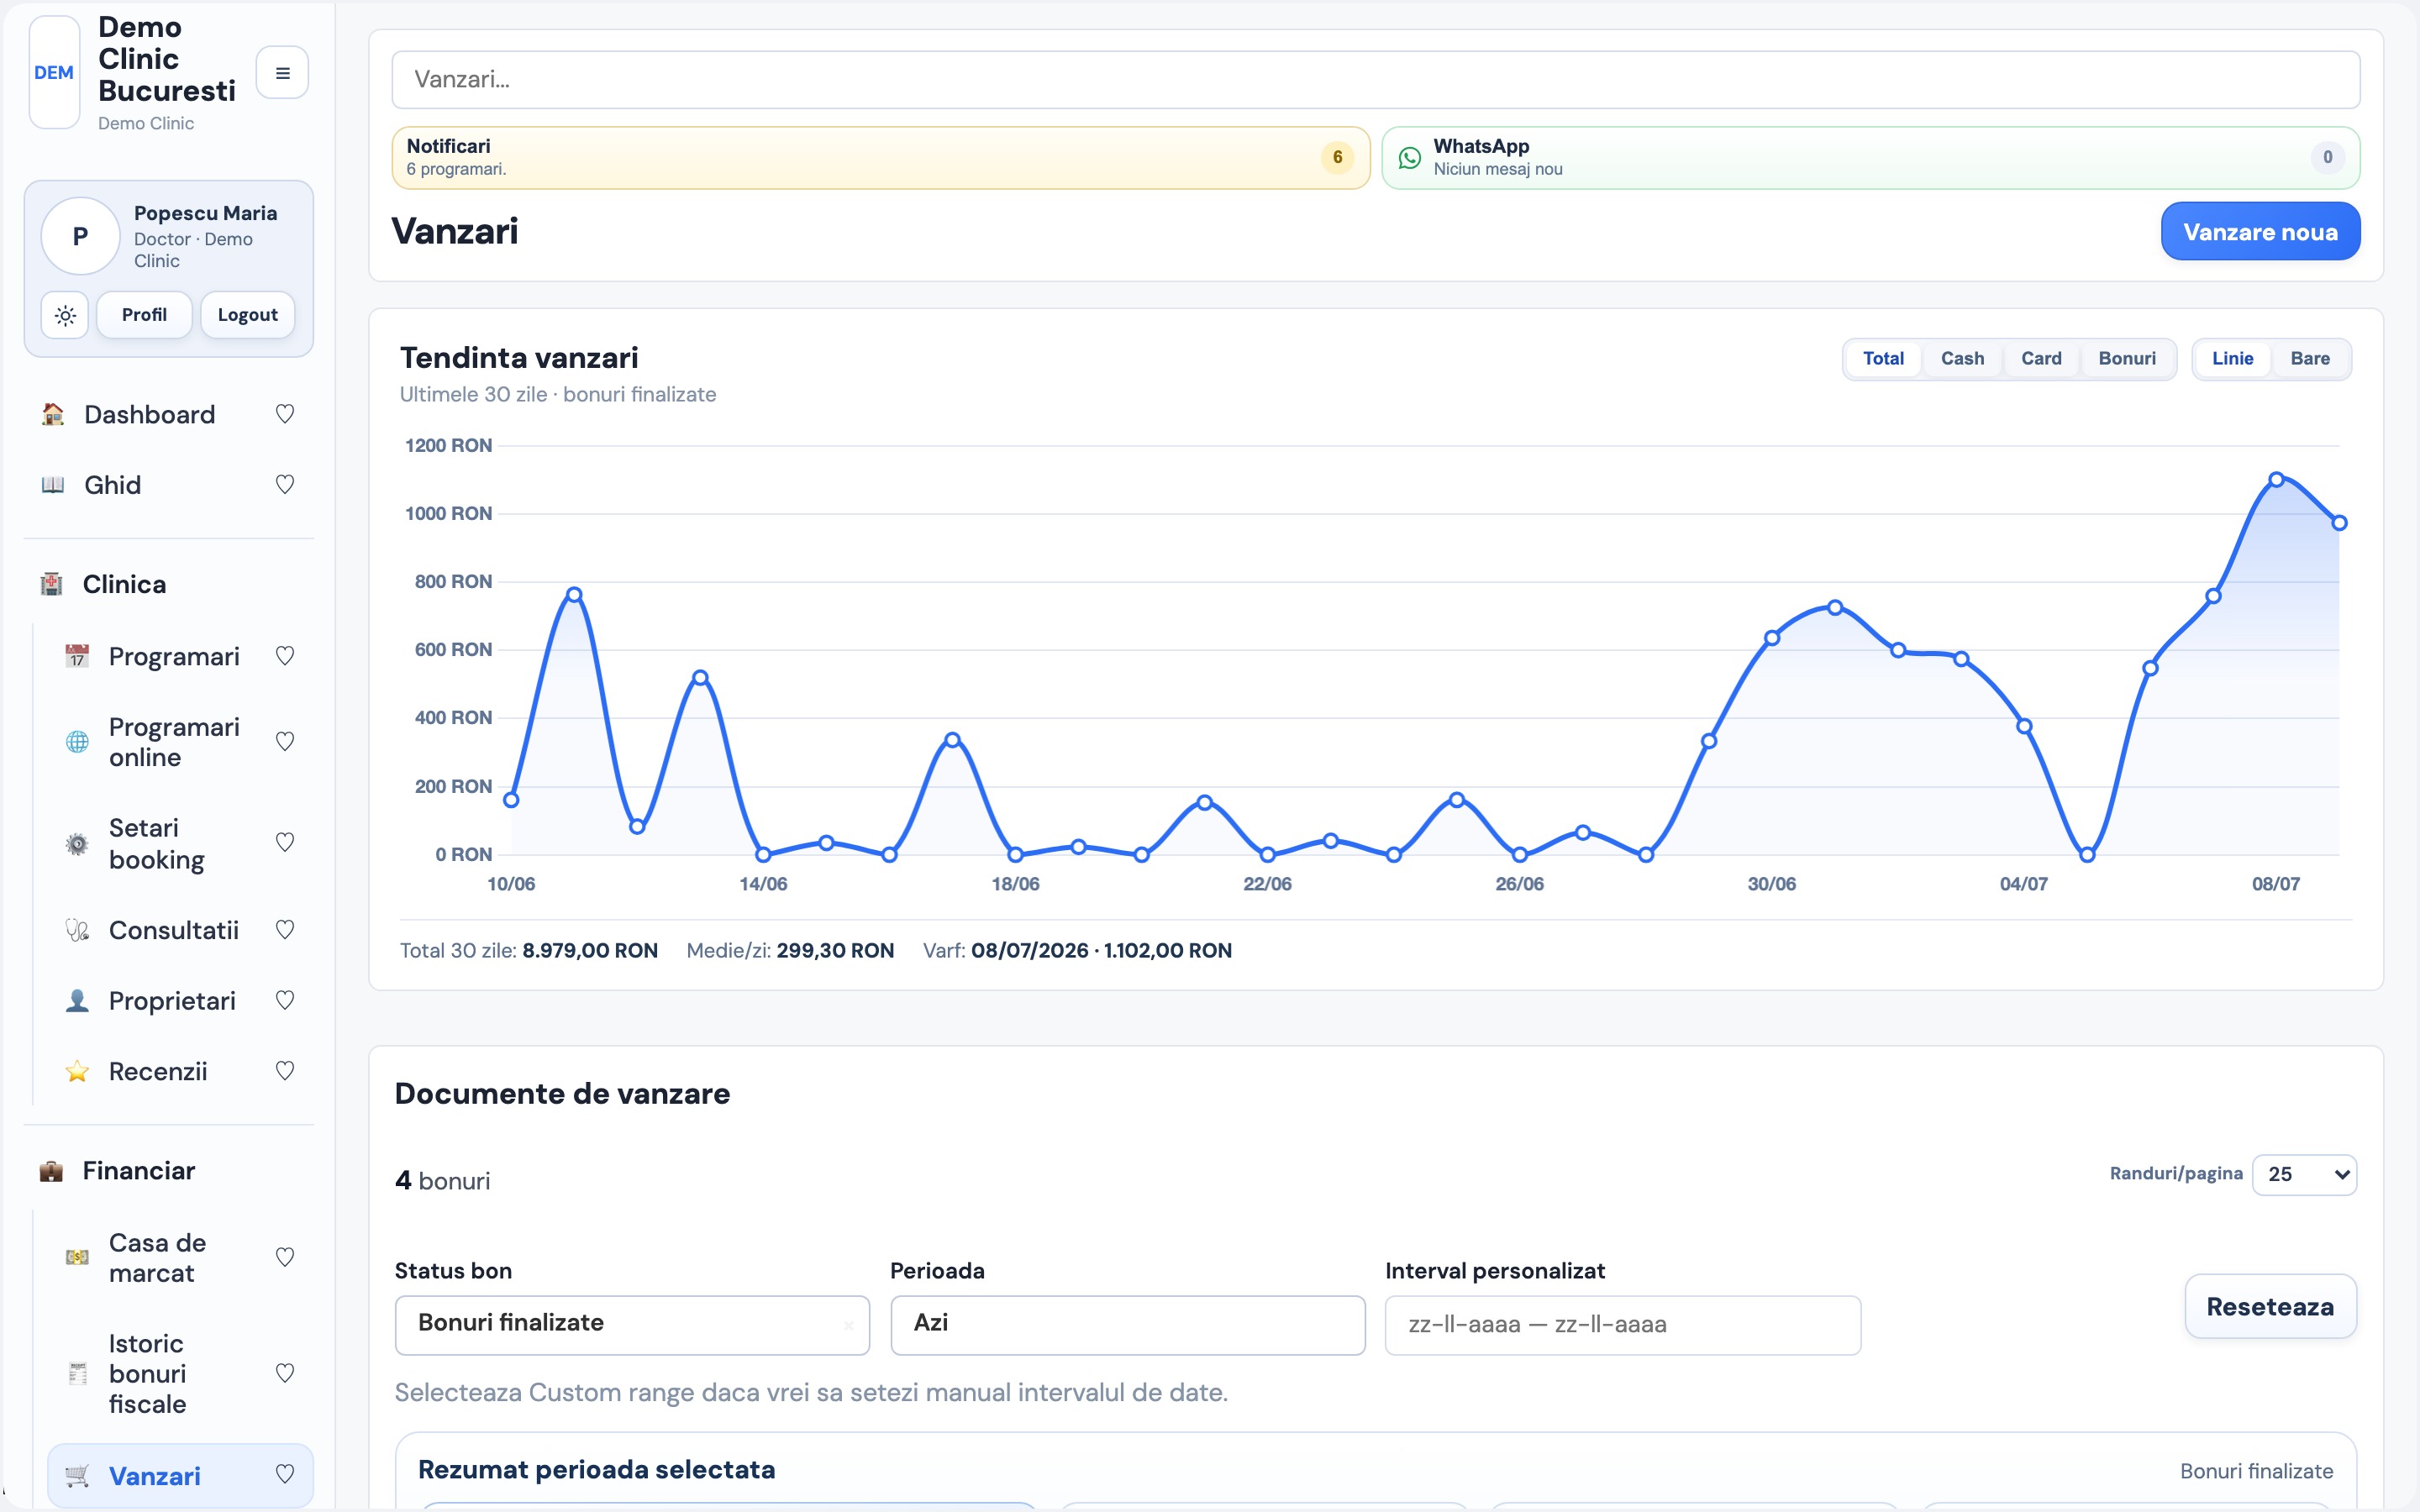
Task: Click the 299,30 RON average value
Action: click(835, 951)
